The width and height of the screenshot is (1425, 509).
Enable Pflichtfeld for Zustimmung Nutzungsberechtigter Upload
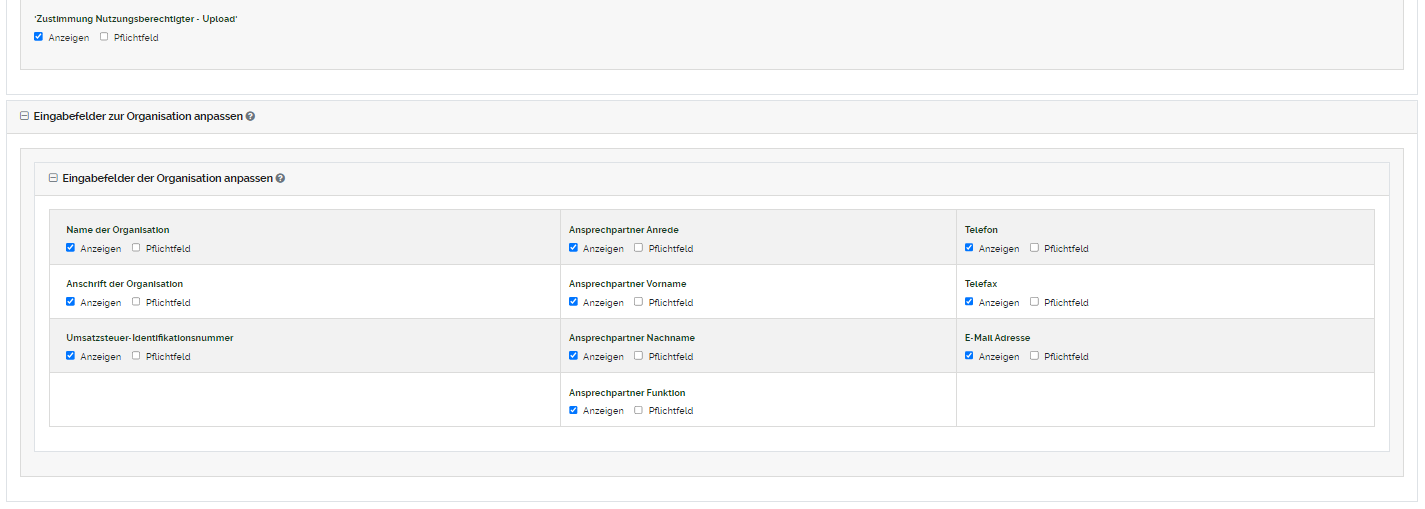pyautogui.click(x=104, y=37)
